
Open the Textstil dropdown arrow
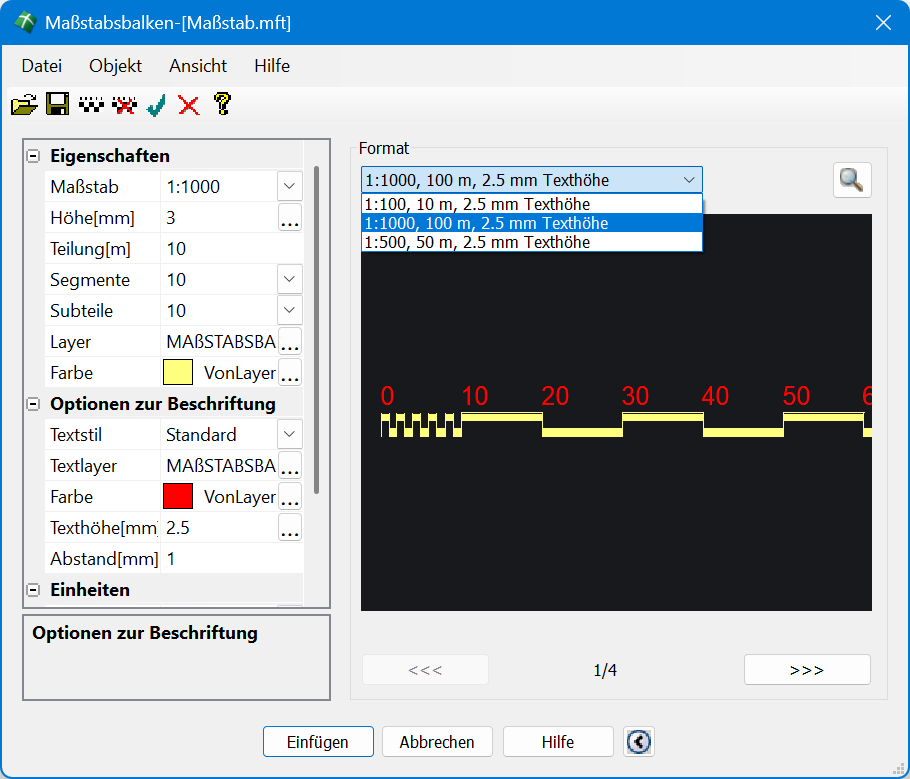289,435
